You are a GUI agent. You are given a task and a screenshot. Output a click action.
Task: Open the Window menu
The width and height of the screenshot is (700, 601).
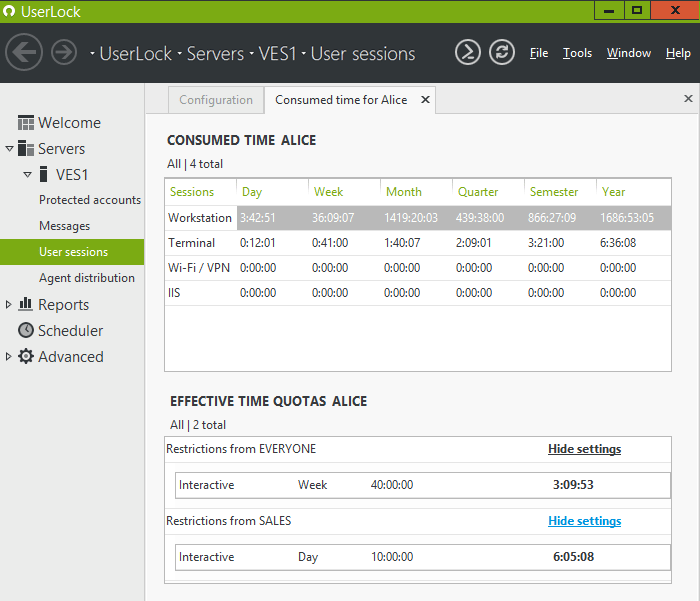pos(629,53)
